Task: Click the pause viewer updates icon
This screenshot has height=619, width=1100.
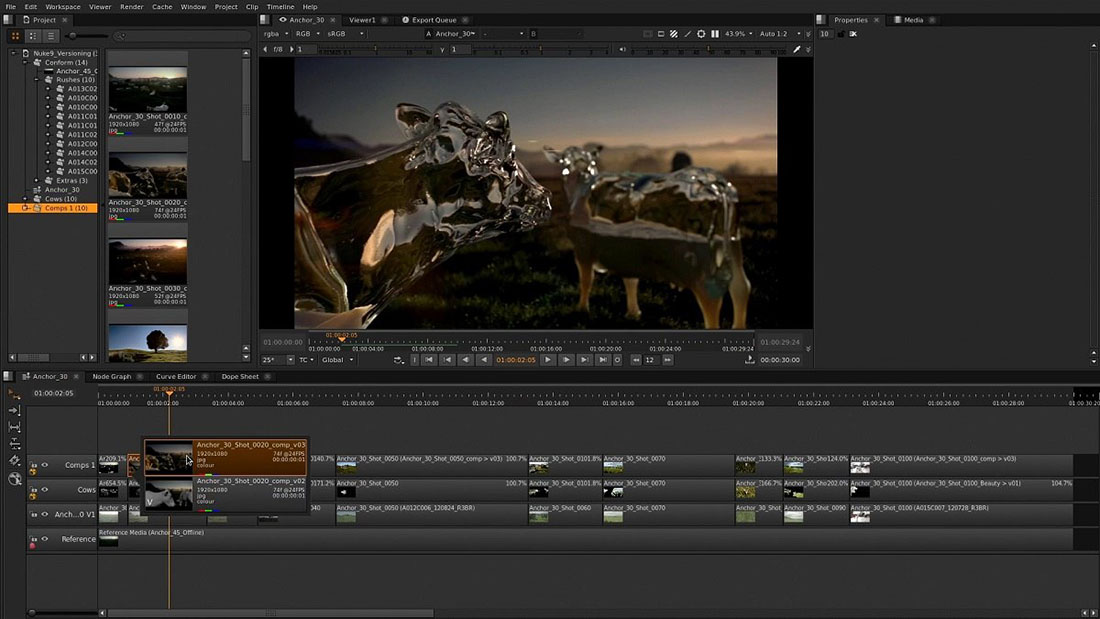Action: 714,33
